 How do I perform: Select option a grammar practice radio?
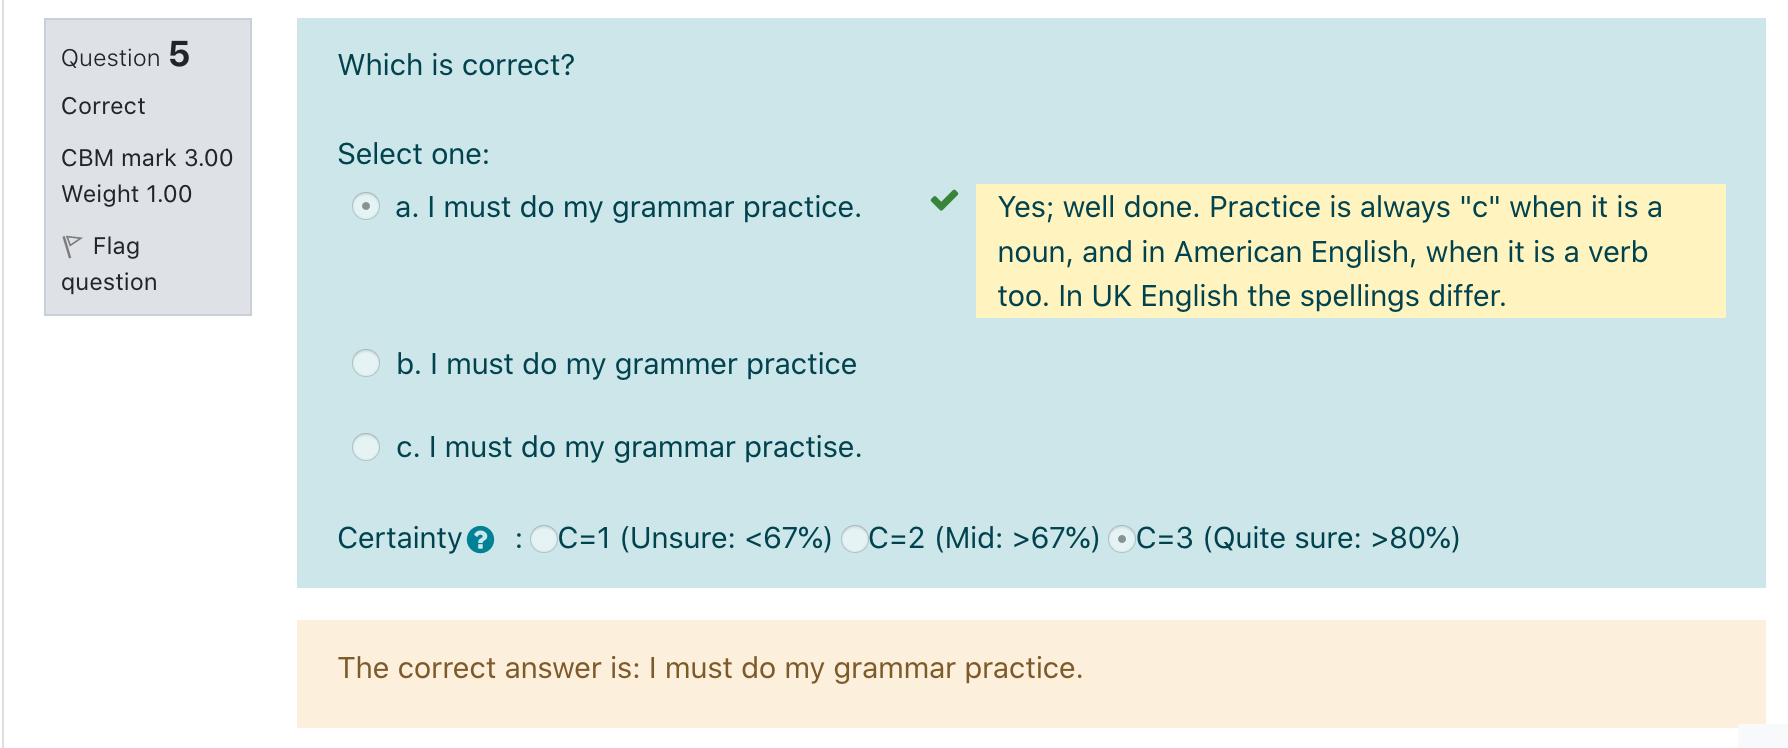366,207
